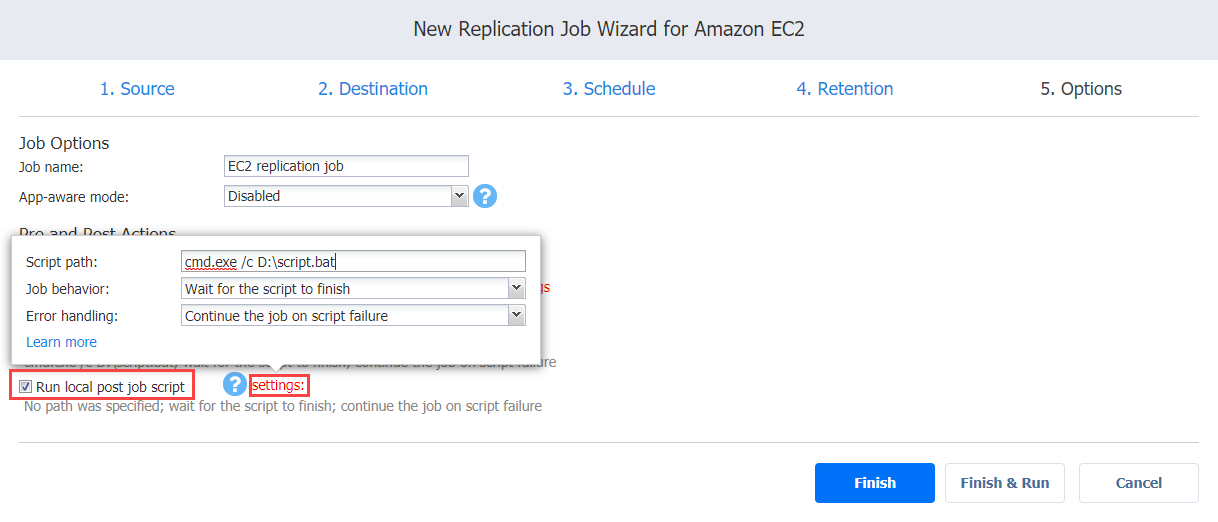Click the Finish button
Viewport: 1218px width, 522px height.
[875, 483]
